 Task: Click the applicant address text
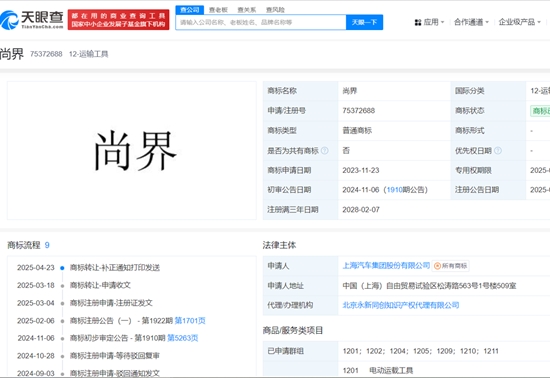[429, 286]
